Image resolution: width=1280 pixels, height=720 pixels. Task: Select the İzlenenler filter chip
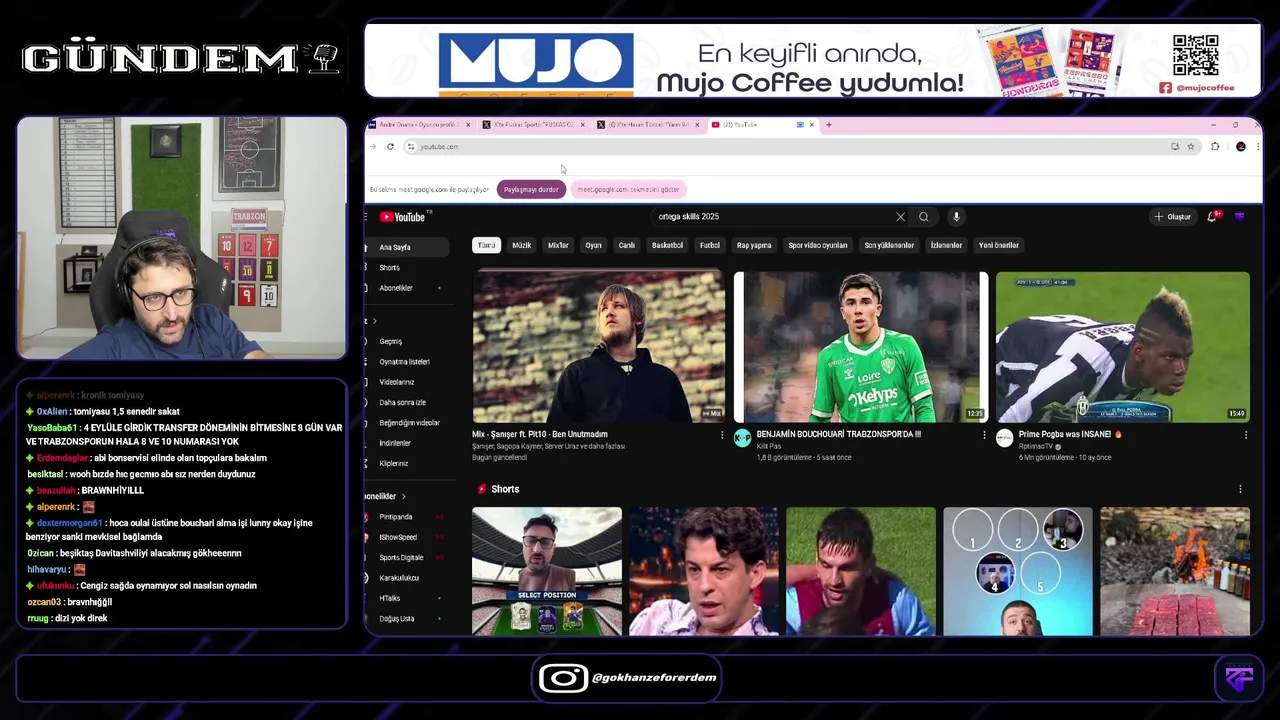[946, 245]
